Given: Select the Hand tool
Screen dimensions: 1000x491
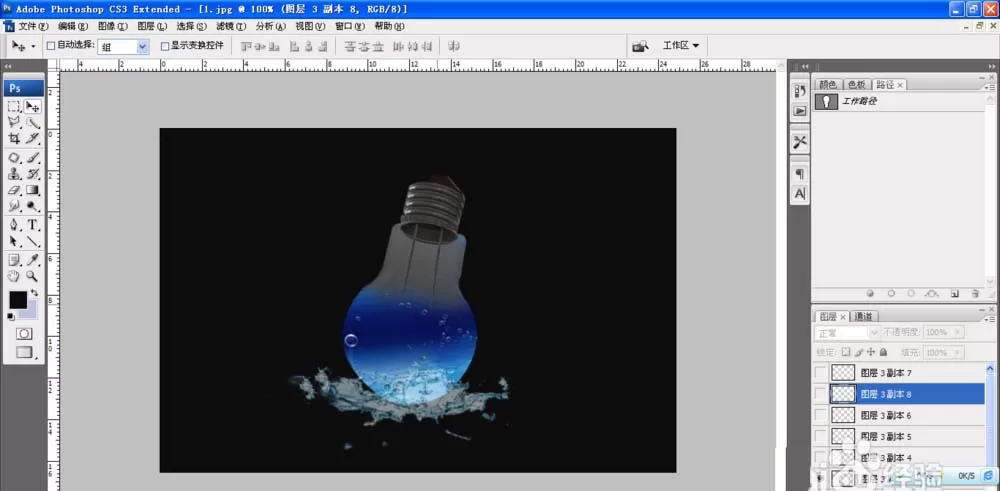Looking at the screenshot, I should pyautogui.click(x=14, y=277).
